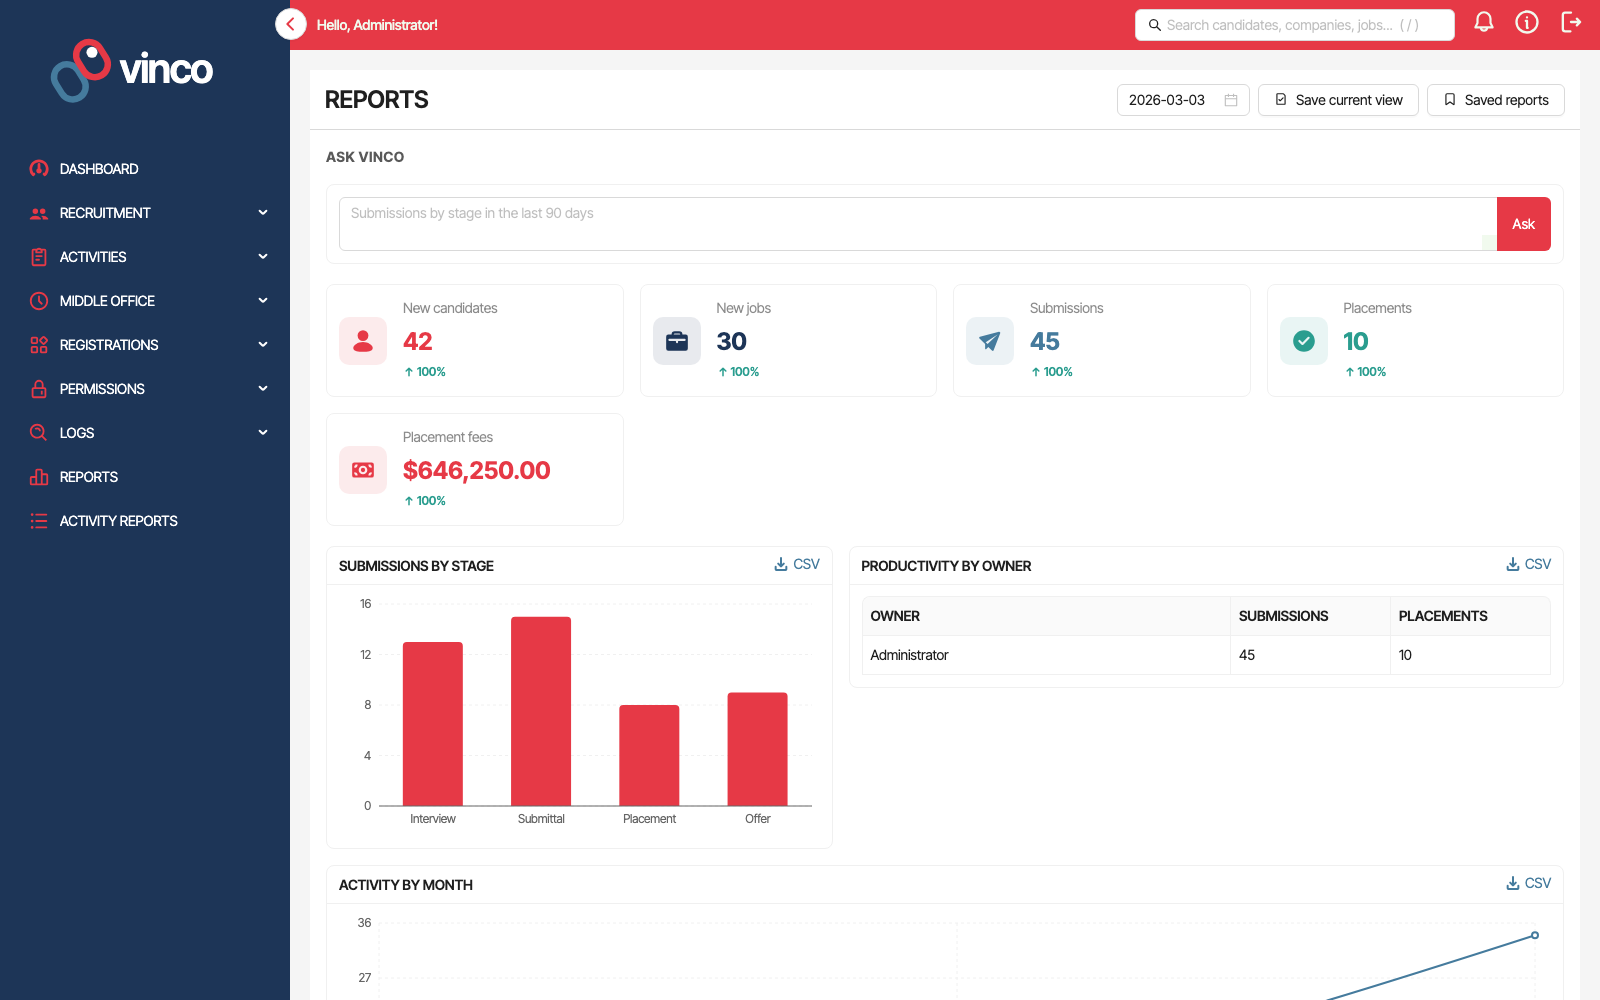Expand the Recruitment menu chevron
This screenshot has width=1600, height=1000.
coord(263,212)
